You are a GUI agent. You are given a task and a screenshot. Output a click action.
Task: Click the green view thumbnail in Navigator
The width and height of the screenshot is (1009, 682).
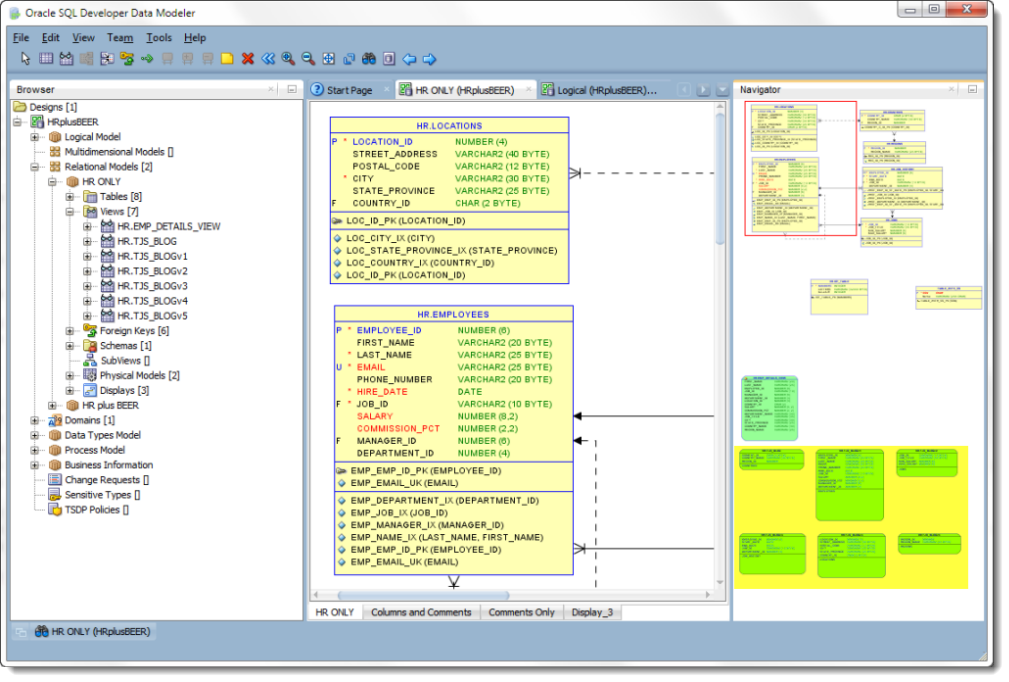click(x=770, y=408)
